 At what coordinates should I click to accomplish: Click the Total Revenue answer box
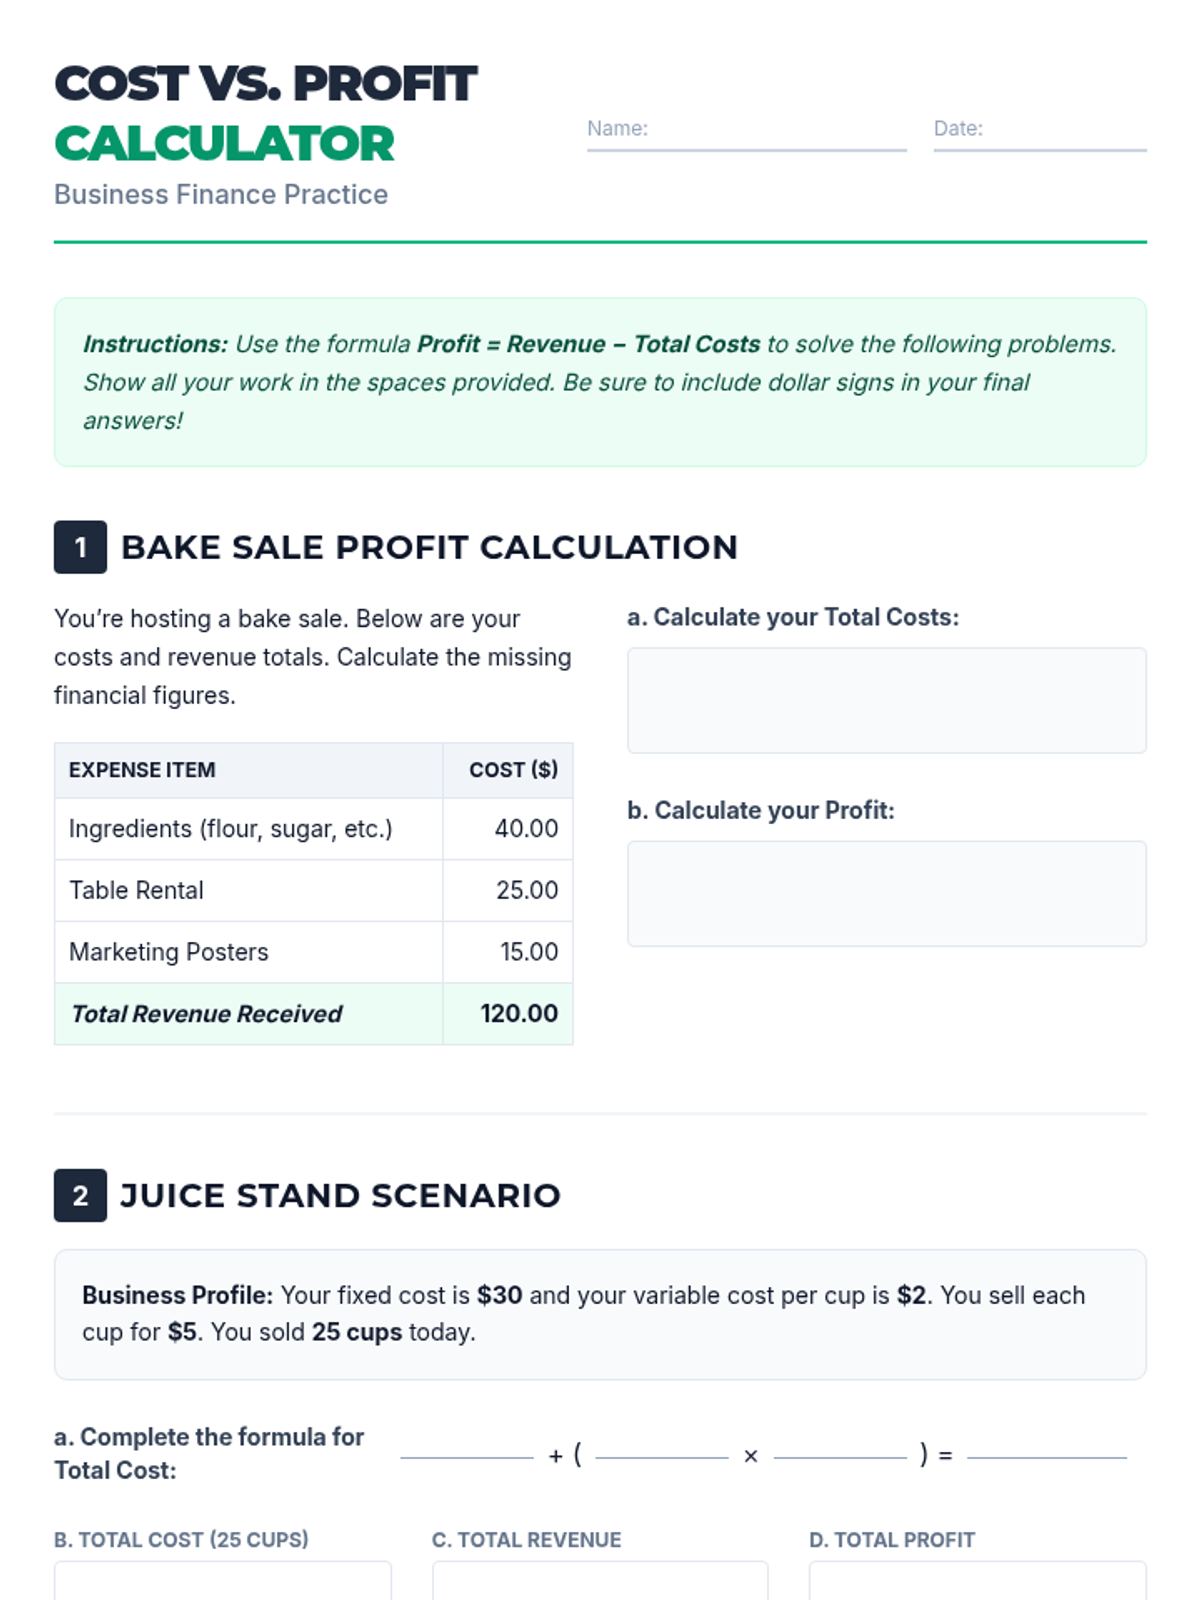[600, 1581]
